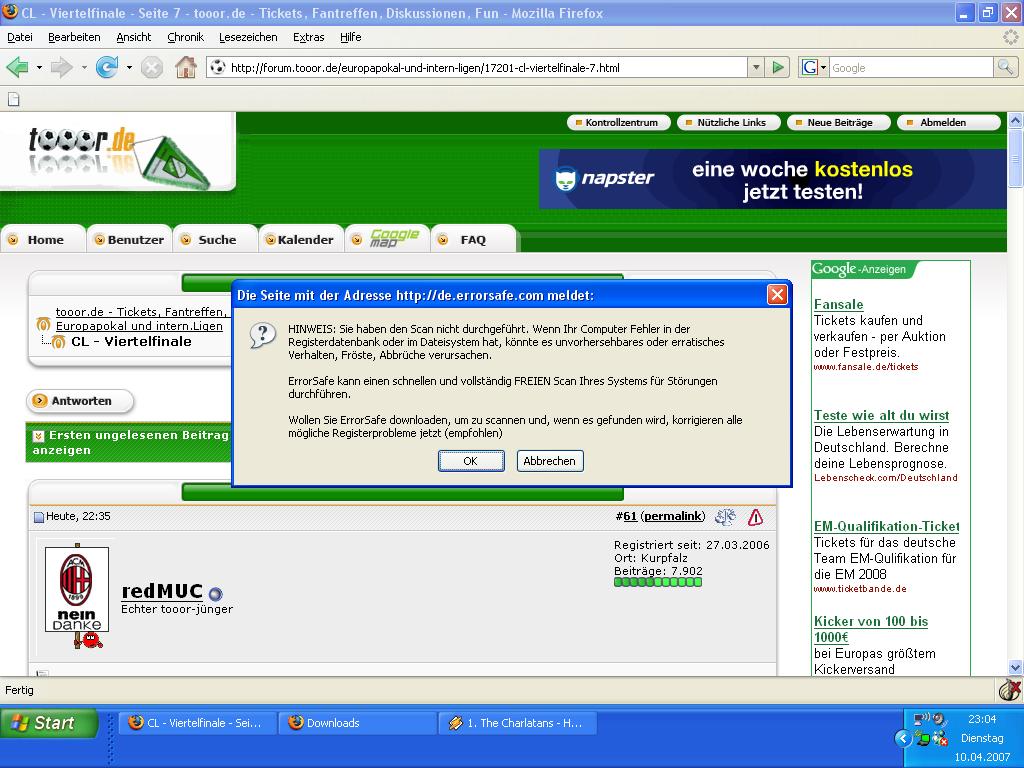Click the Antworten reply button
1024x768 pixels.
[x=80, y=401]
